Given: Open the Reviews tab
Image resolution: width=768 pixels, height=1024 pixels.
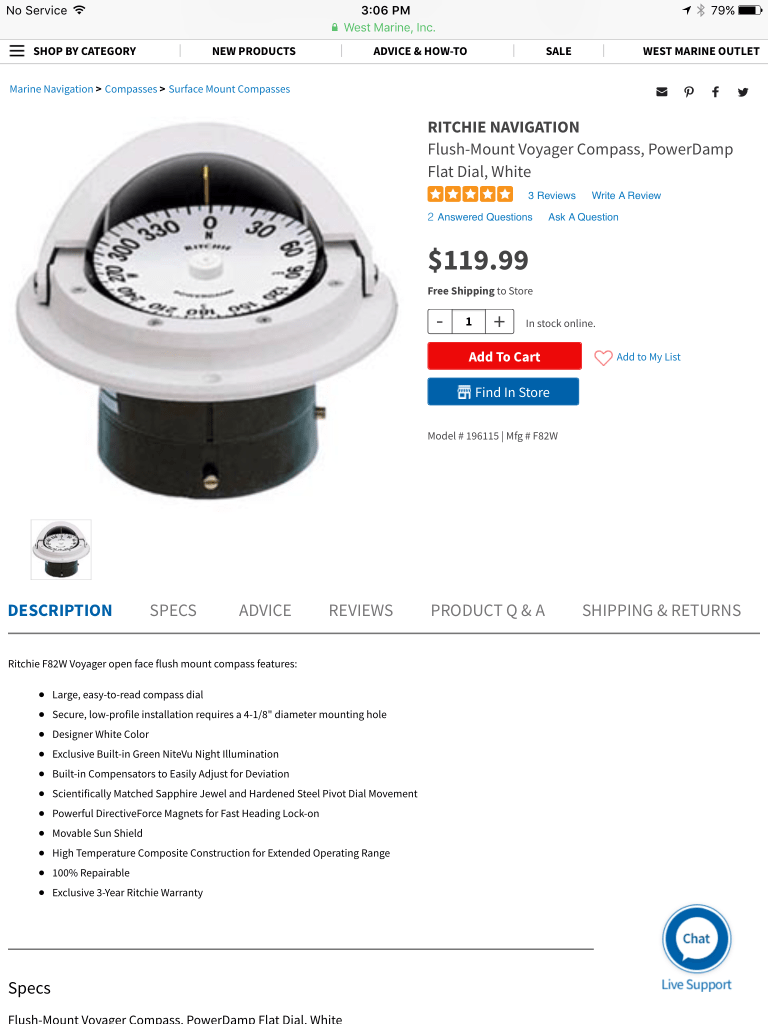Looking at the screenshot, I should click(x=360, y=611).
